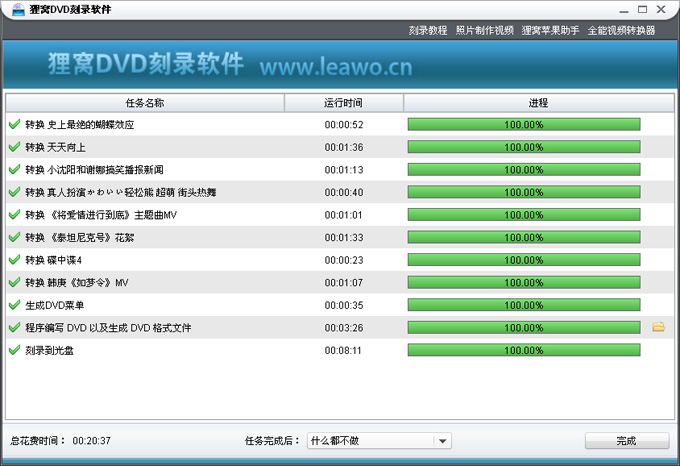Image resolution: width=680 pixels, height=466 pixels.
Task: Click the 进程 column header
Action: point(539,103)
